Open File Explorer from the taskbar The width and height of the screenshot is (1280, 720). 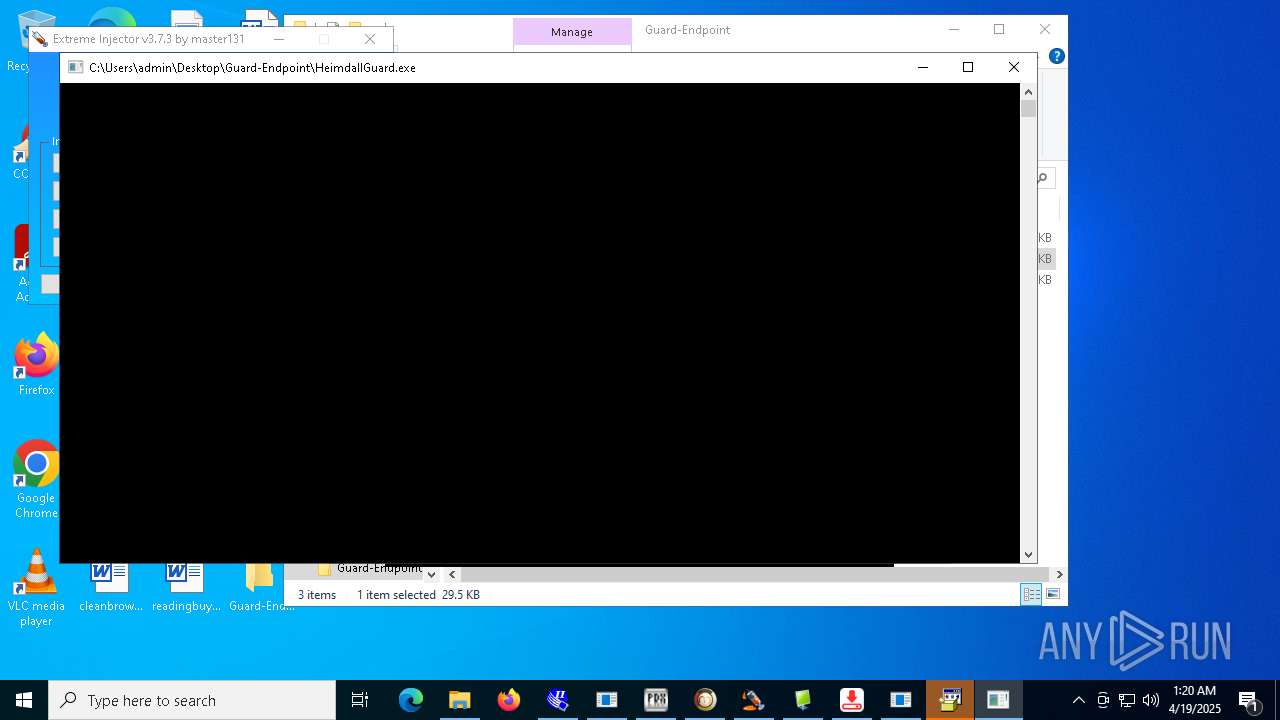pos(459,700)
